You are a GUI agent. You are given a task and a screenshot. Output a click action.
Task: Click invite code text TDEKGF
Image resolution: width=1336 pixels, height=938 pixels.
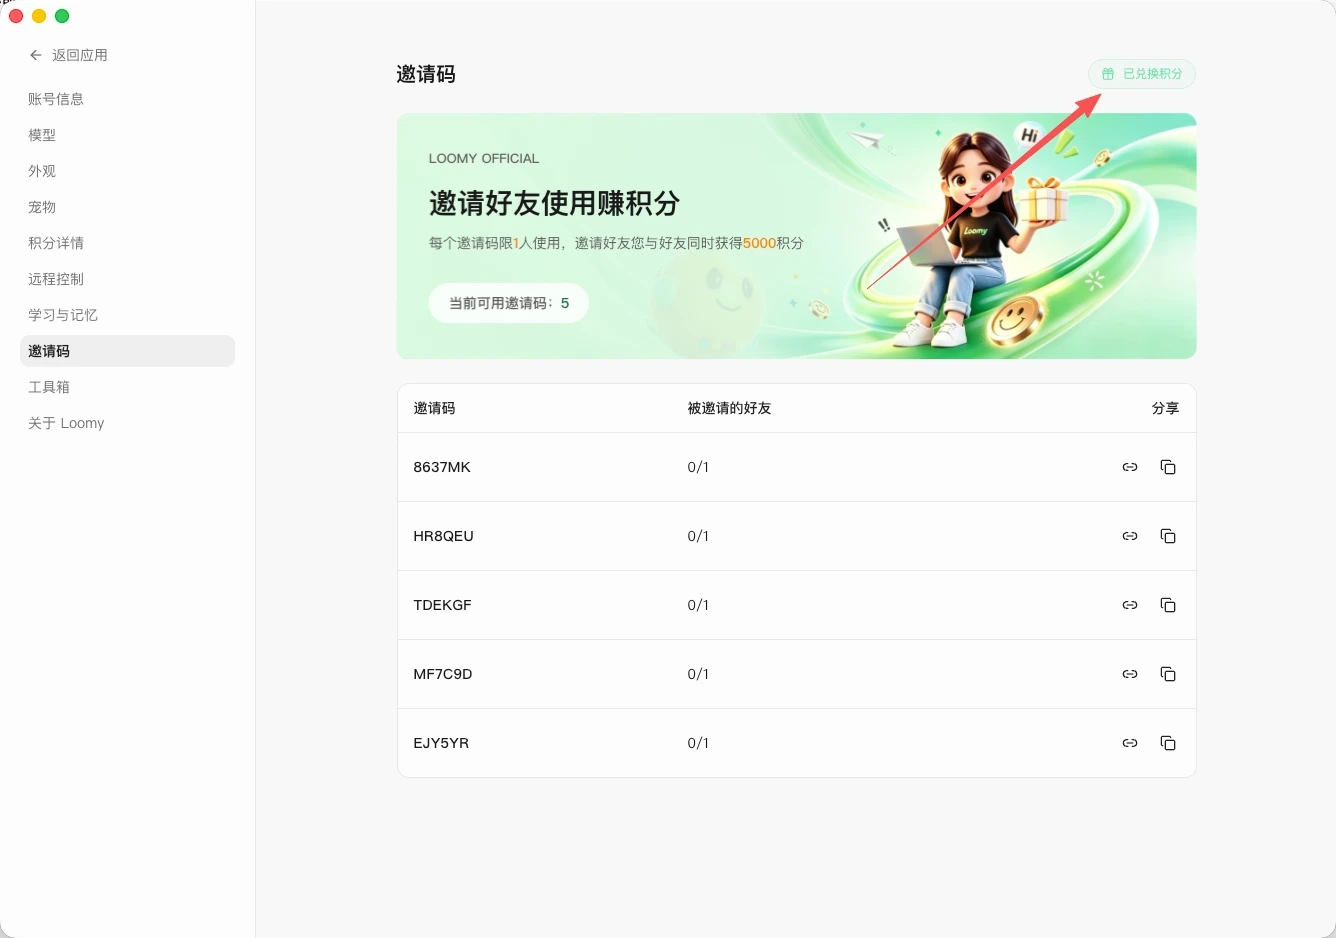(442, 605)
